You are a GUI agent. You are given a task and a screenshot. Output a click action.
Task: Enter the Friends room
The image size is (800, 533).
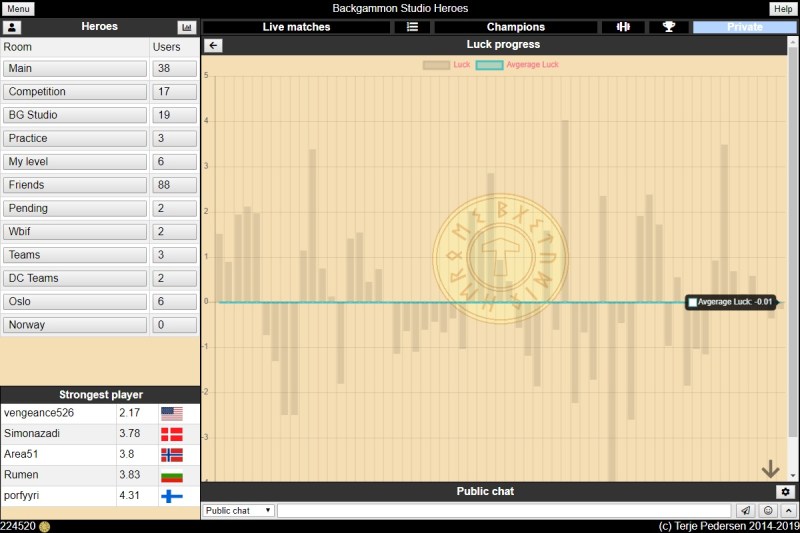point(74,185)
